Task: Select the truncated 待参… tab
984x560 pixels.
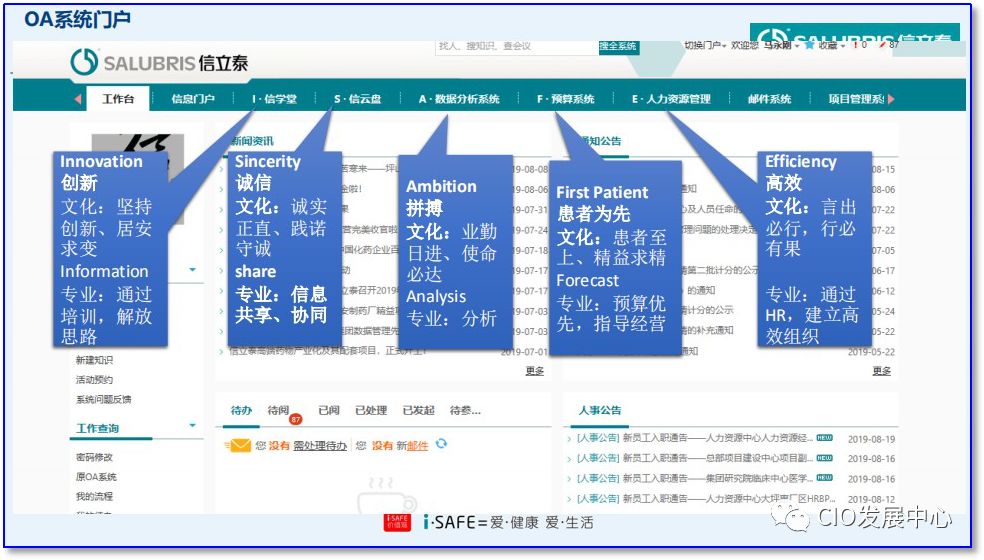Action: point(465,410)
